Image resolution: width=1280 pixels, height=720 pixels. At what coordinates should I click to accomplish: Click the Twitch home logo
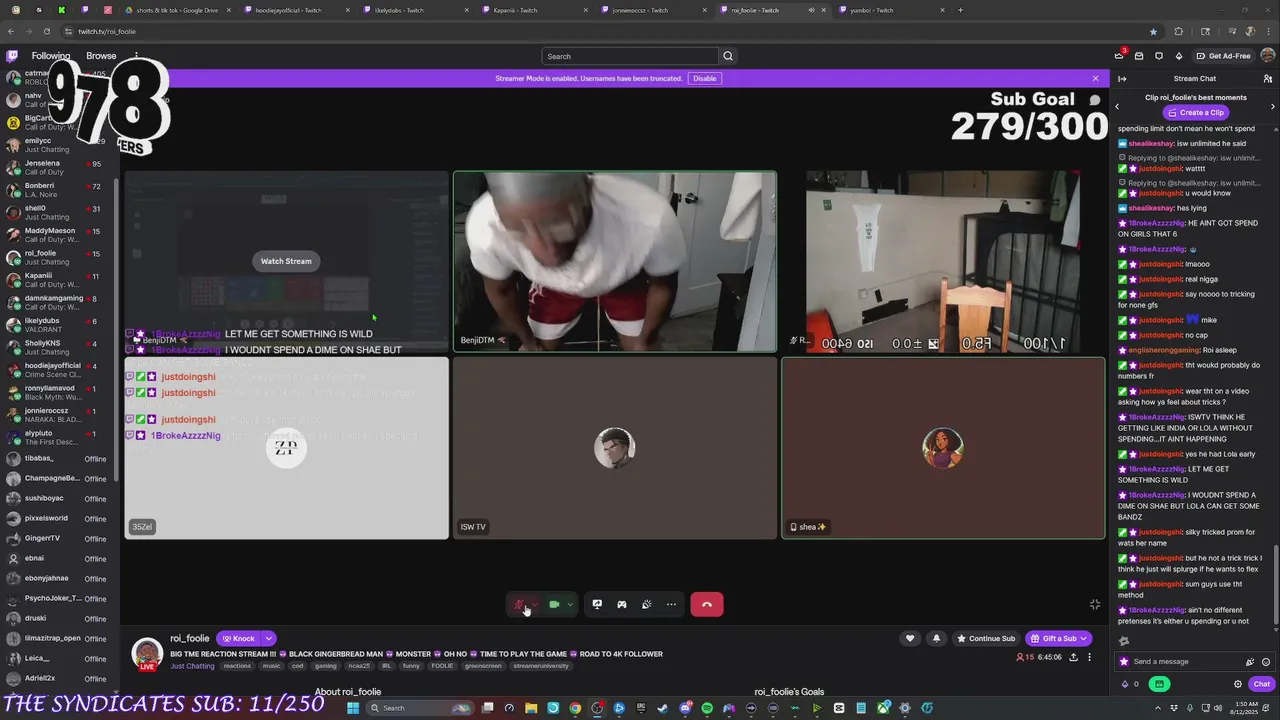12,56
